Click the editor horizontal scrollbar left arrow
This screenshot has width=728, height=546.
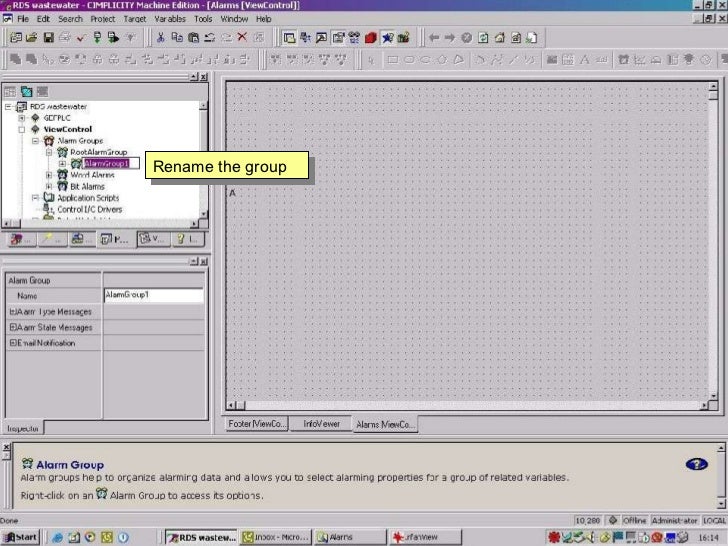pos(231,405)
